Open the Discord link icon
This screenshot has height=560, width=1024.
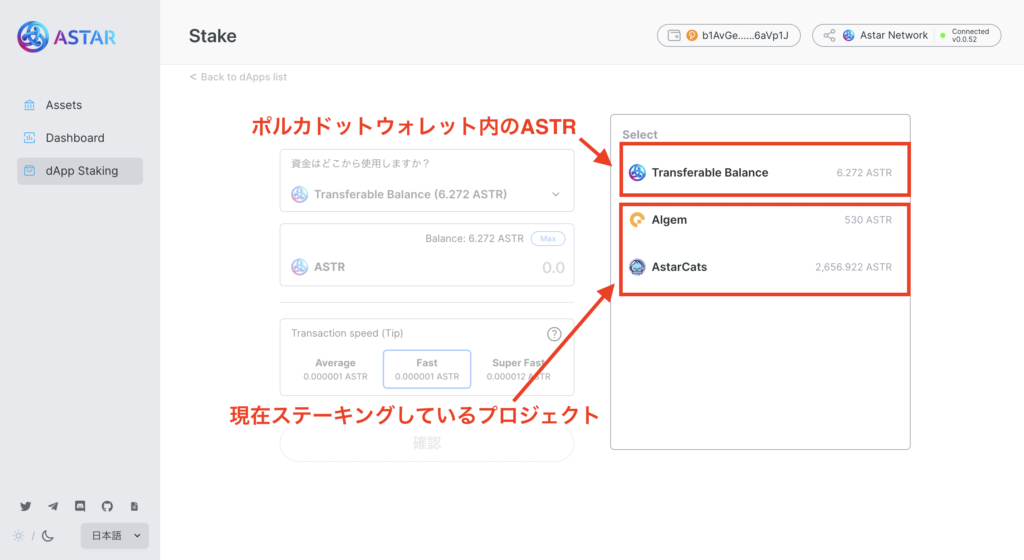[x=80, y=506]
